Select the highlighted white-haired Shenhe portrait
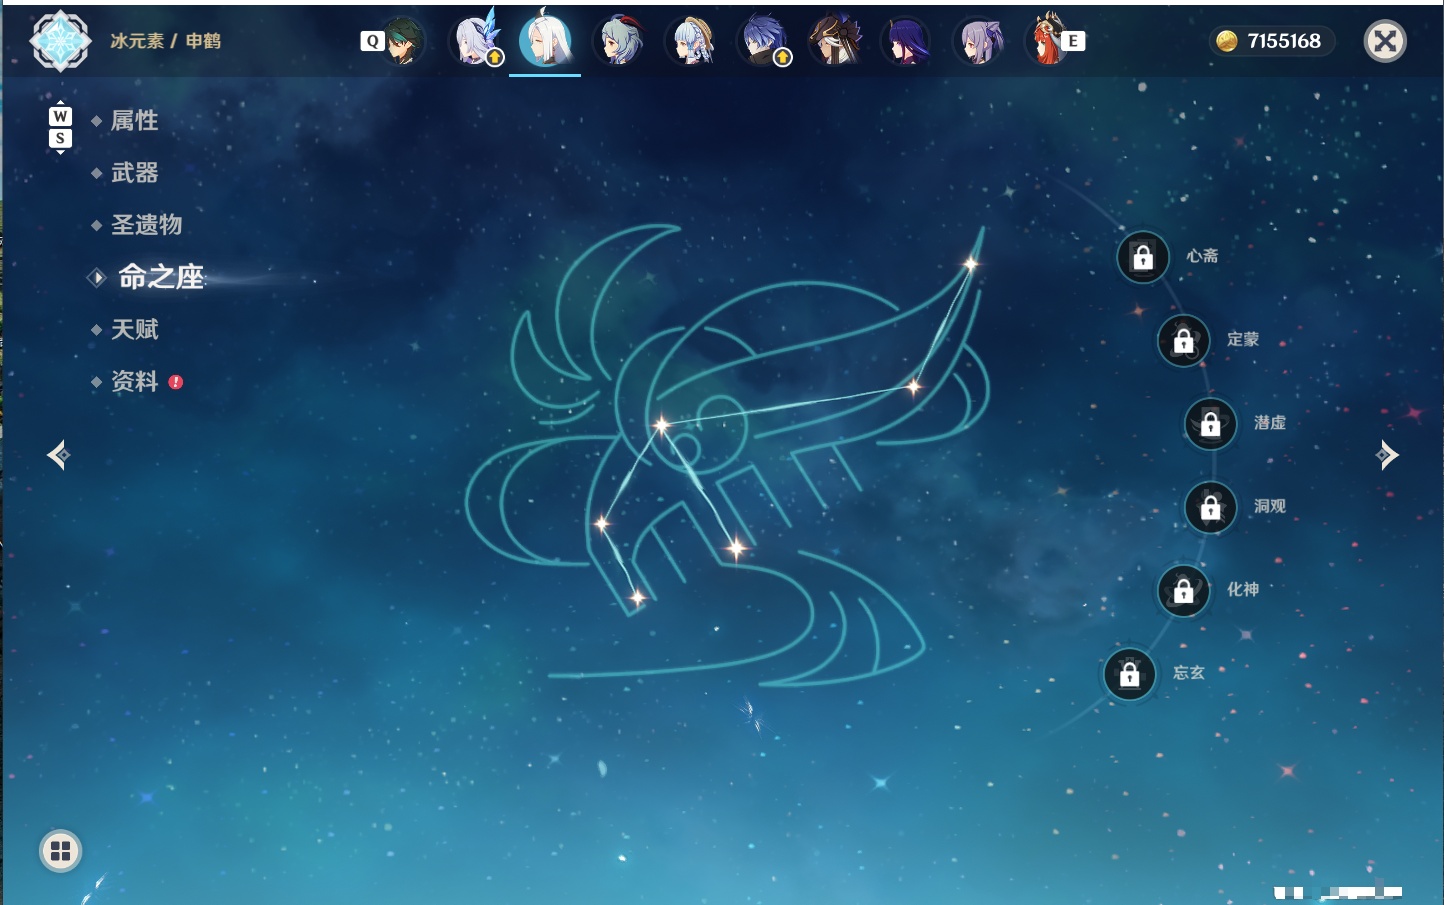This screenshot has height=905, width=1444. tap(546, 41)
